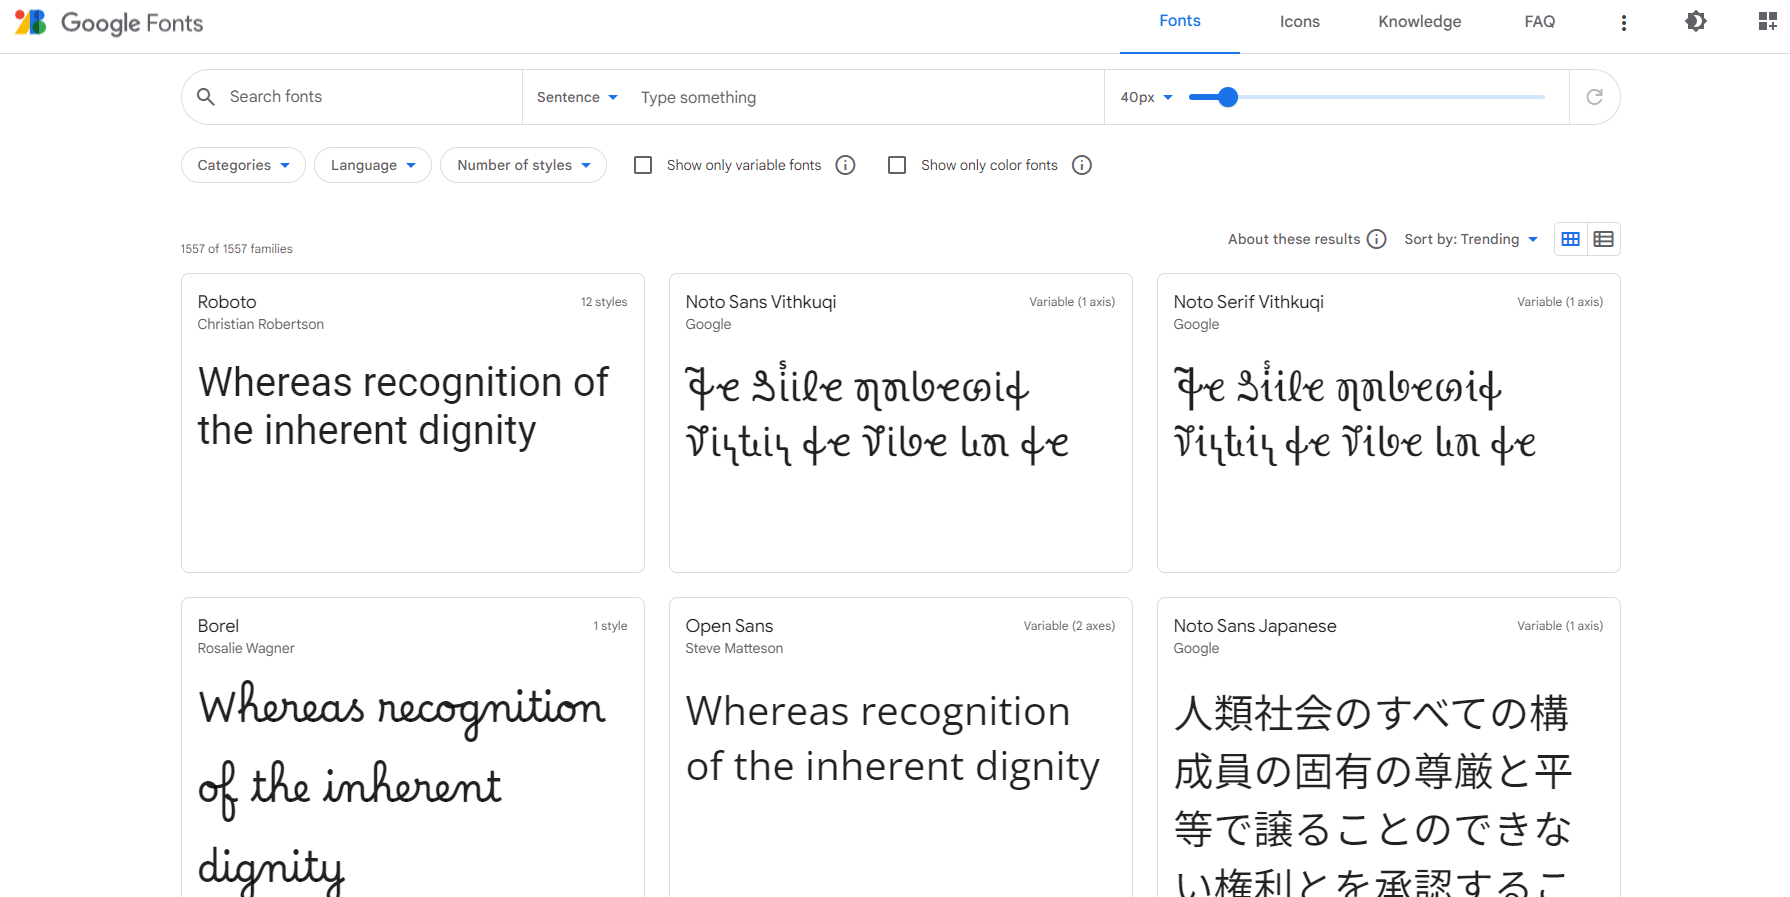Click the info icon beside variable fonts
This screenshot has width=1790, height=897.
coord(845,165)
